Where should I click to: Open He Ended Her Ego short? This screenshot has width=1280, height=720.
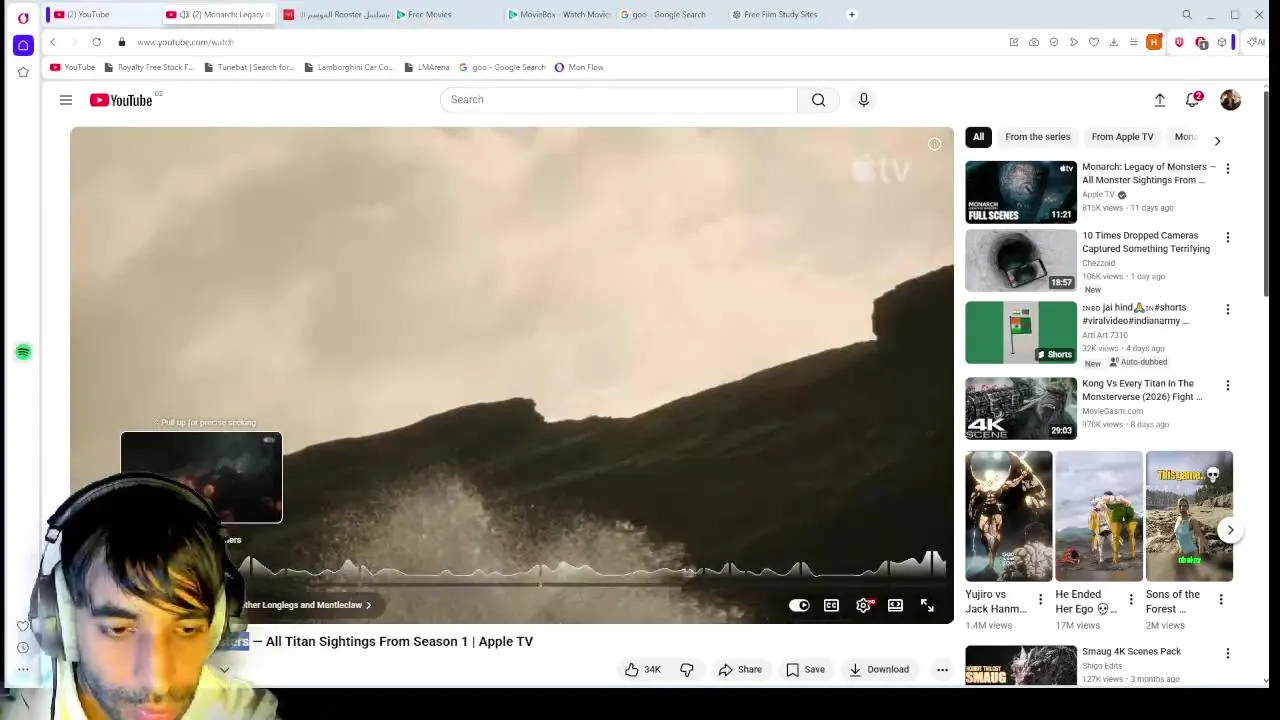pos(1098,516)
